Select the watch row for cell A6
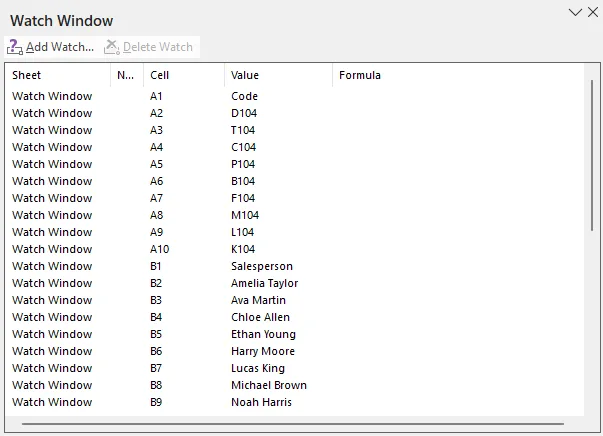This screenshot has height=436, width=603. pos(294,181)
